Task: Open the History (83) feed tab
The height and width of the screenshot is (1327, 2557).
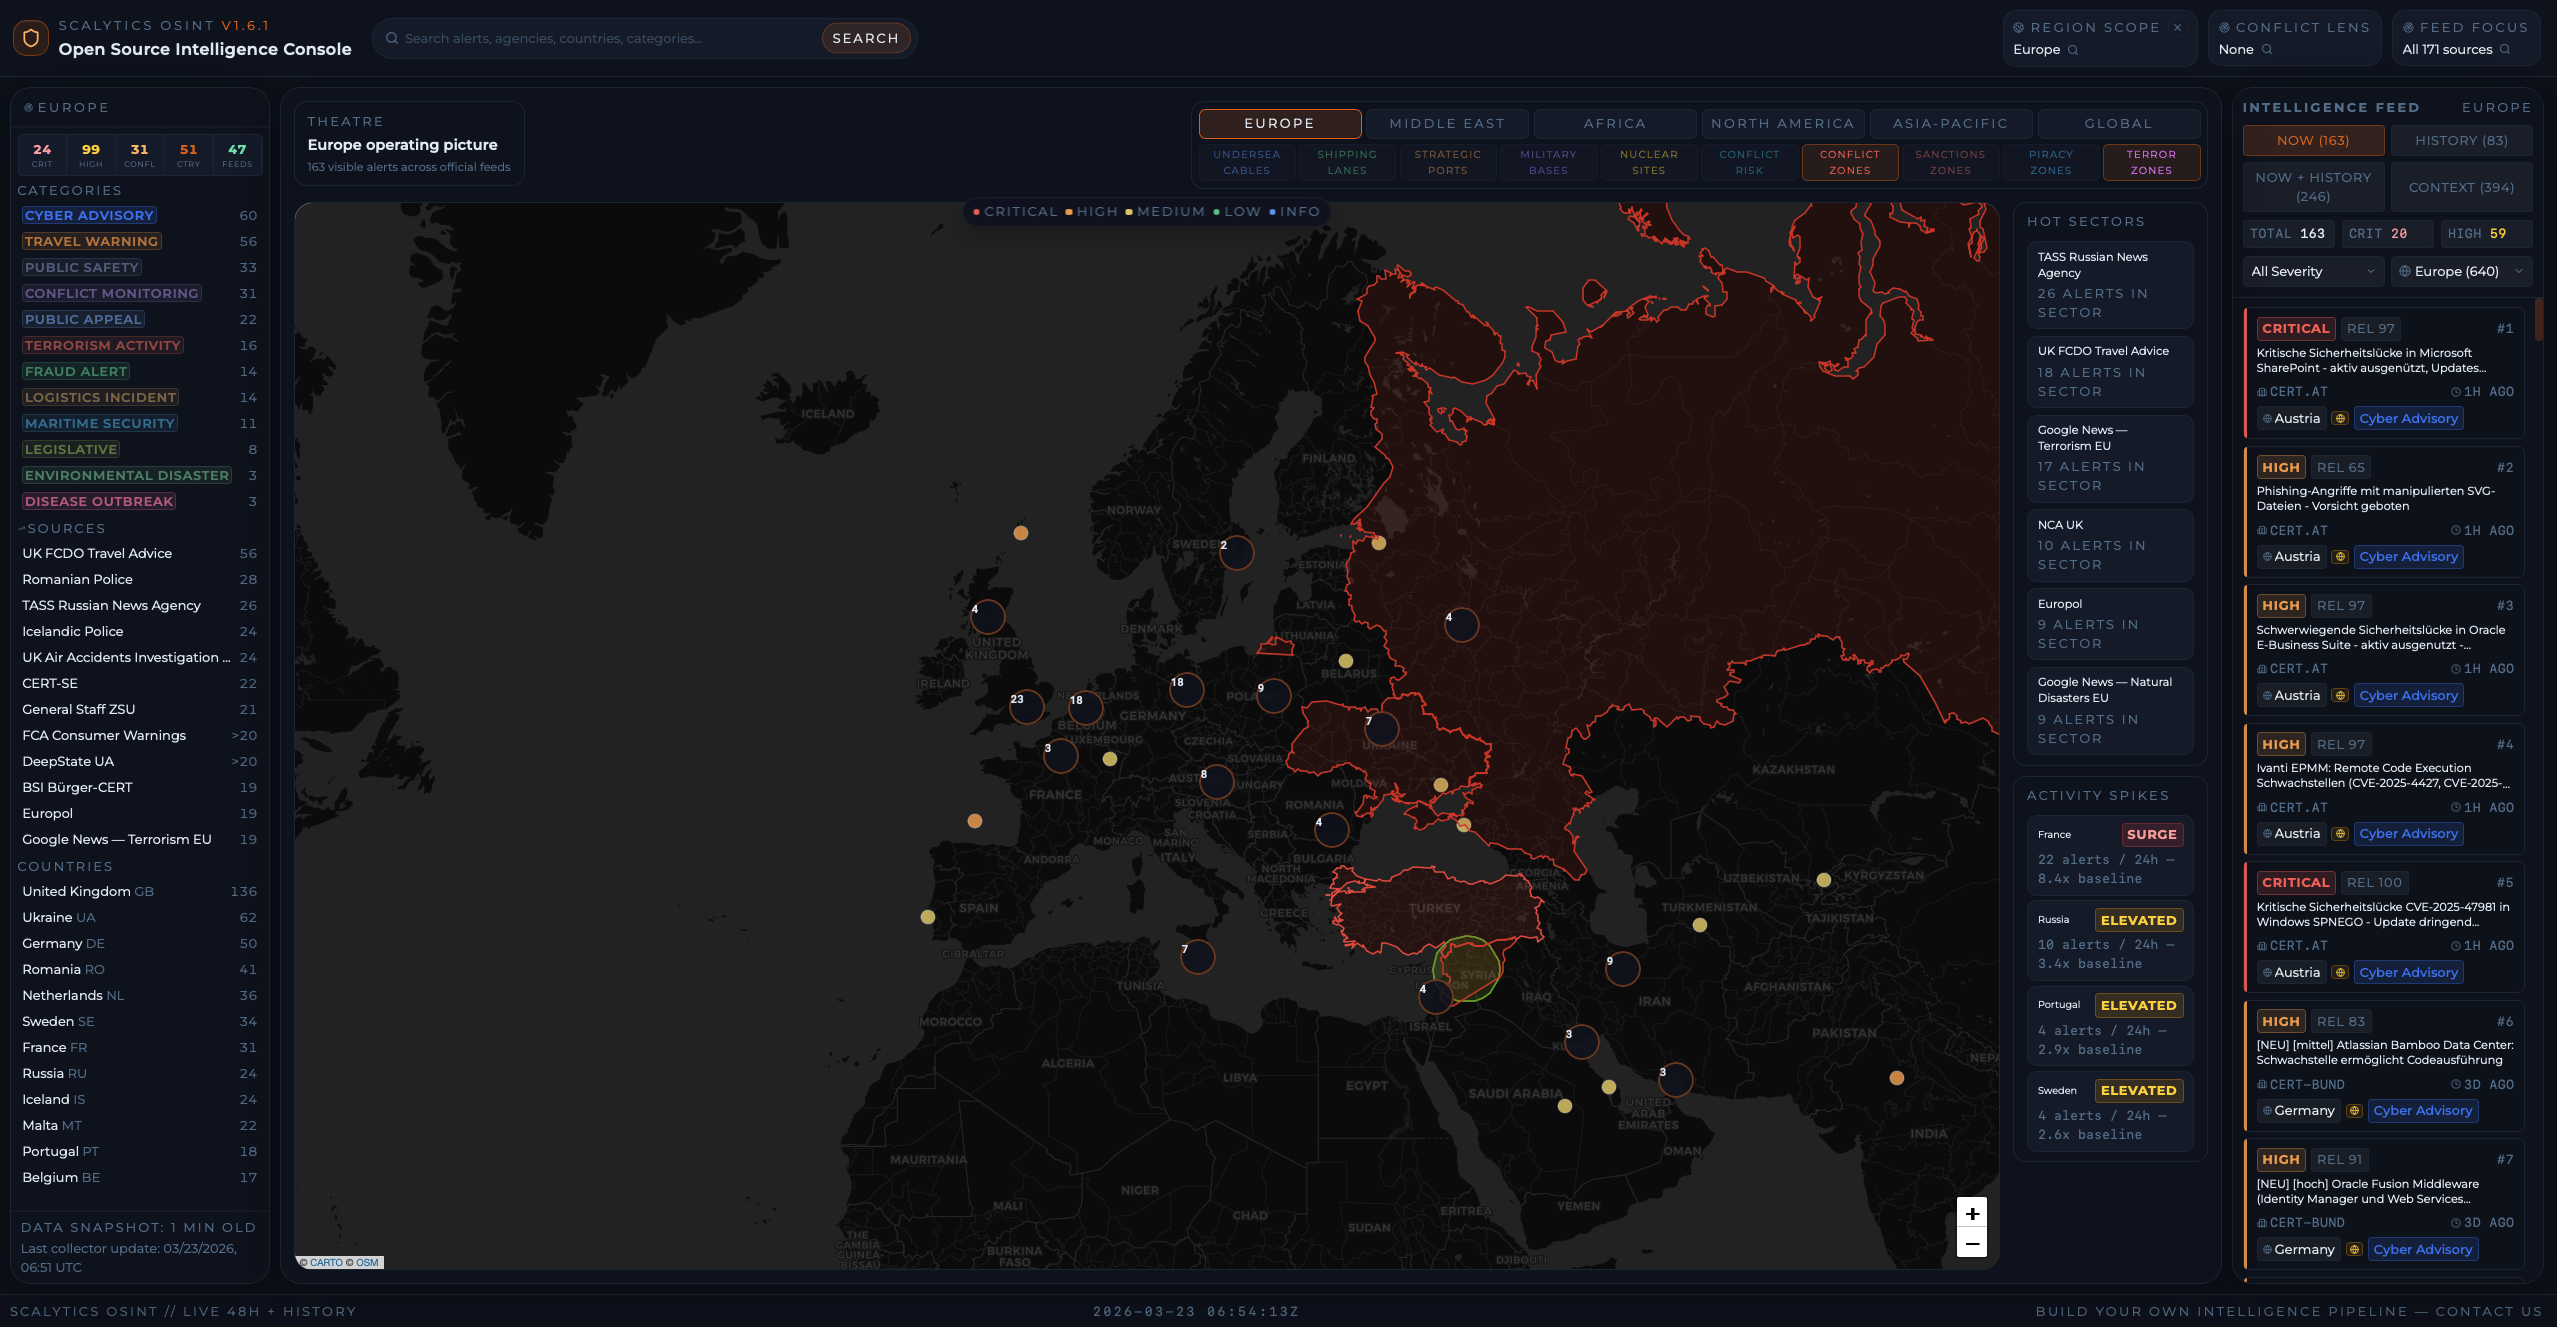Action: (2461, 140)
